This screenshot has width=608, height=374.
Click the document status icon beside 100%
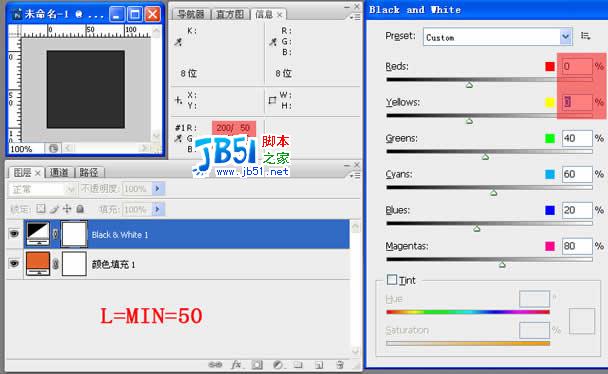click(54, 148)
